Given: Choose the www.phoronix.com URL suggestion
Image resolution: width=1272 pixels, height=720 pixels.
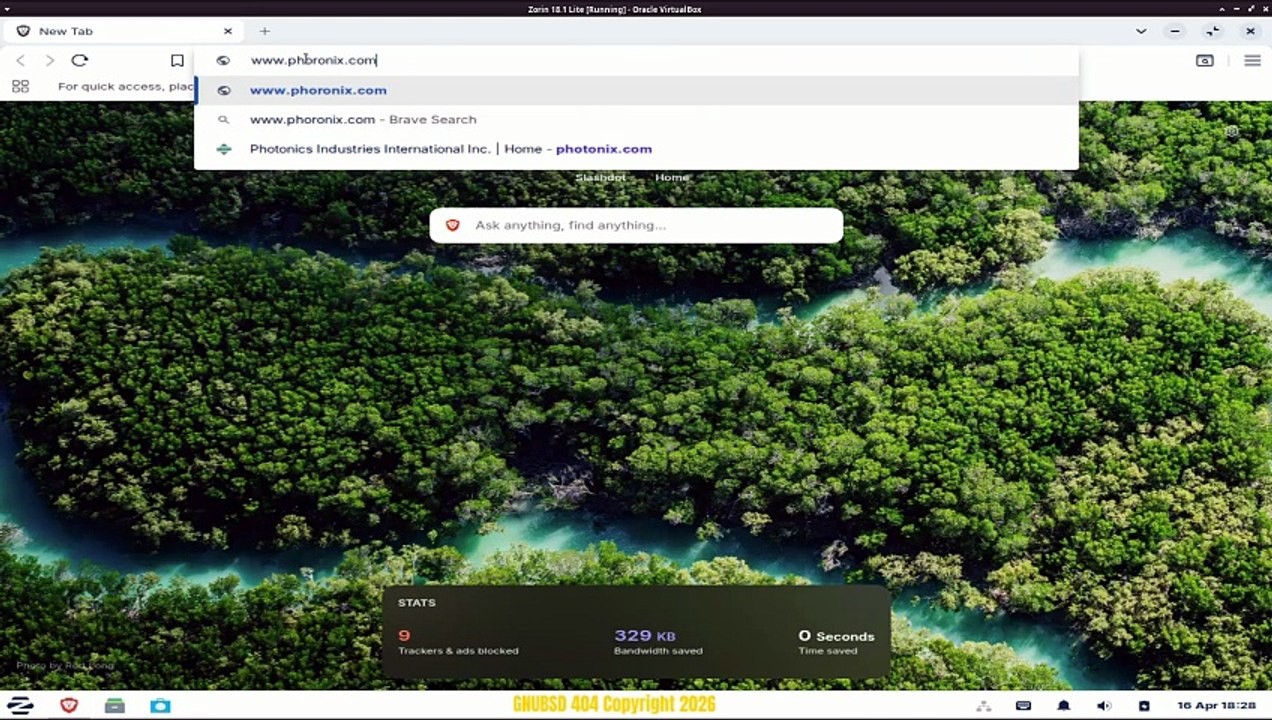Looking at the screenshot, I should [637, 90].
